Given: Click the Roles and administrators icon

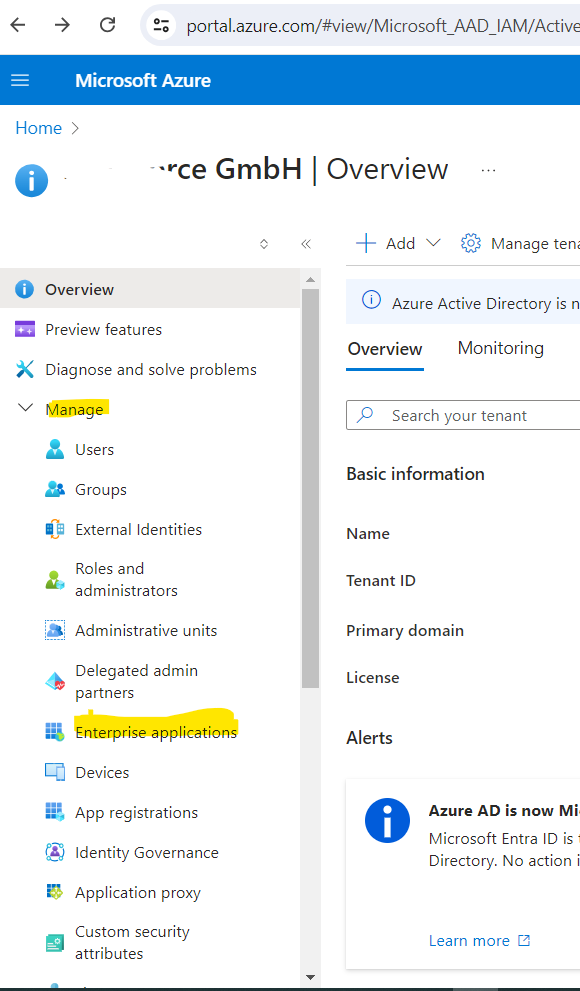Looking at the screenshot, I should [x=55, y=580].
